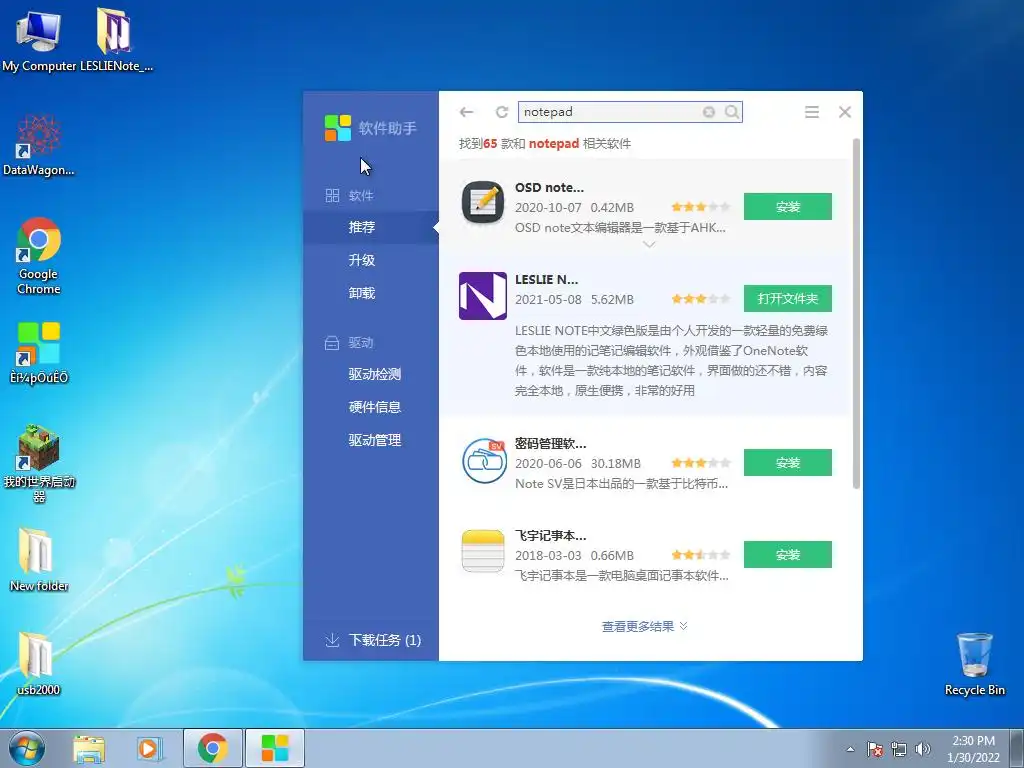This screenshot has height=768, width=1024.
Task: Click the download arrow icon beside 下载任务
Action: pyautogui.click(x=332, y=640)
